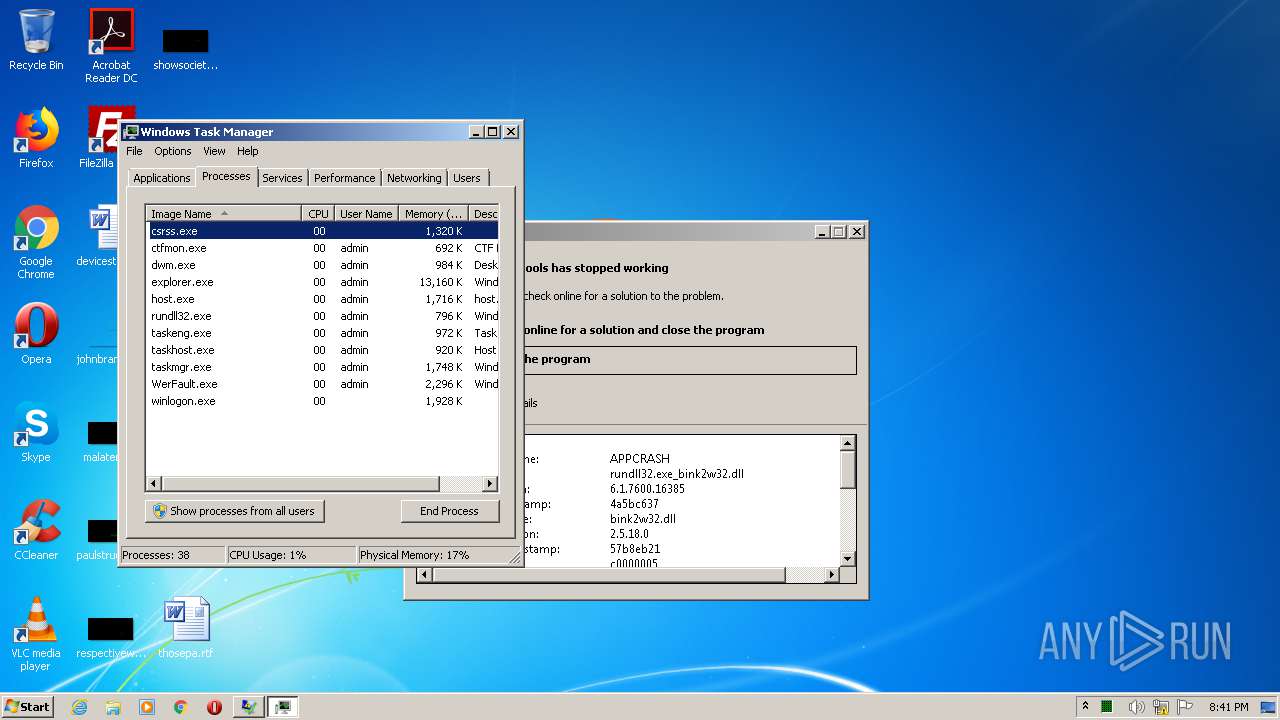The width and height of the screenshot is (1280, 720).
Task: Open Internet Explorer in taskbar
Action: (x=80, y=707)
